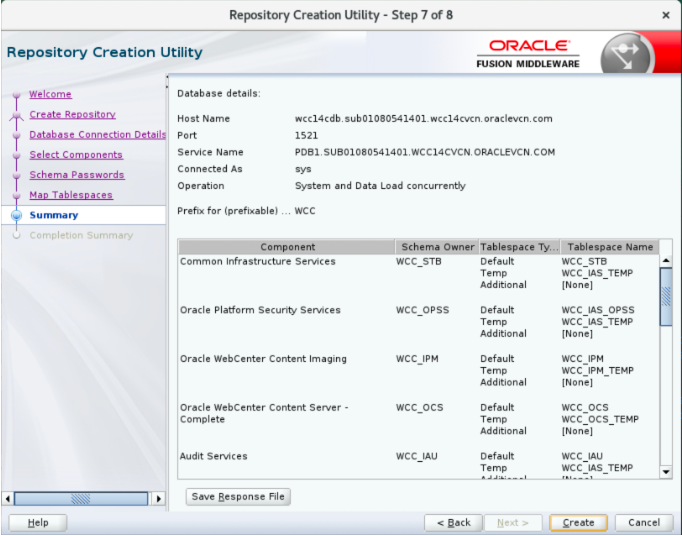Viewport: 682px width, 536px height.
Task: Click the Create button
Action: point(578,523)
